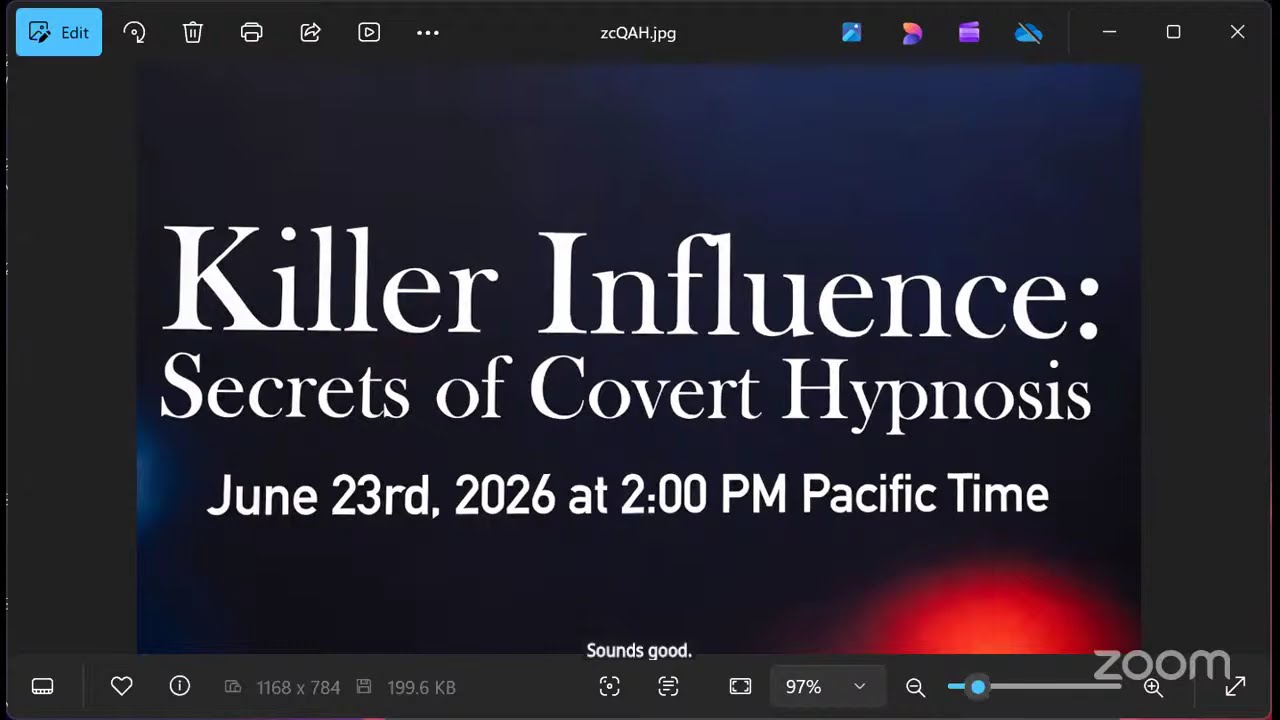The width and height of the screenshot is (1280, 720).
Task: Start slideshow with the play icon
Action: (x=369, y=32)
